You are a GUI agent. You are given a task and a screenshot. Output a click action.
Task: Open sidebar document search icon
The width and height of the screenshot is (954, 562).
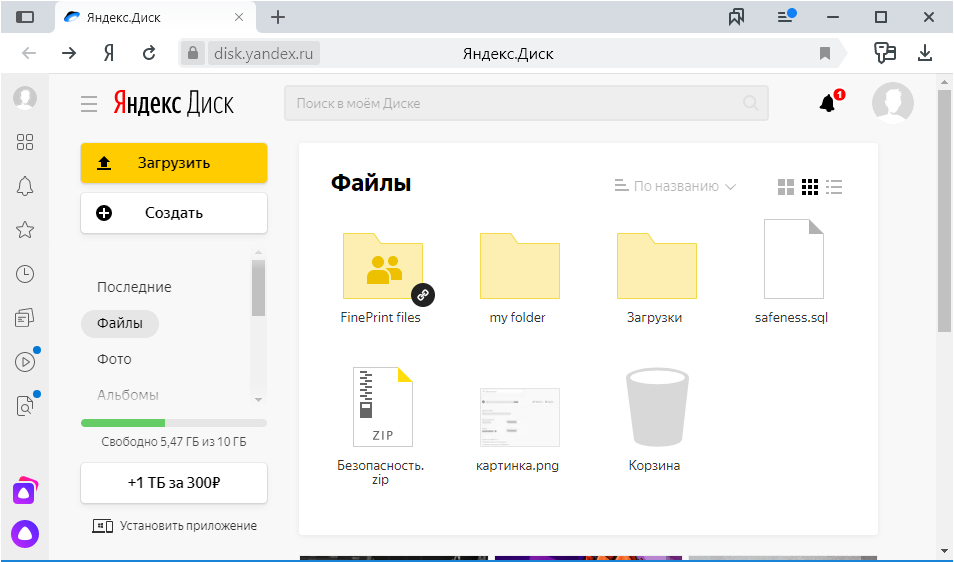[25, 406]
